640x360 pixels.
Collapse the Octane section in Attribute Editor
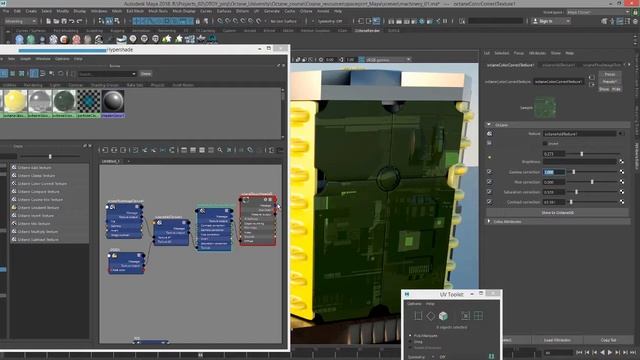point(489,124)
